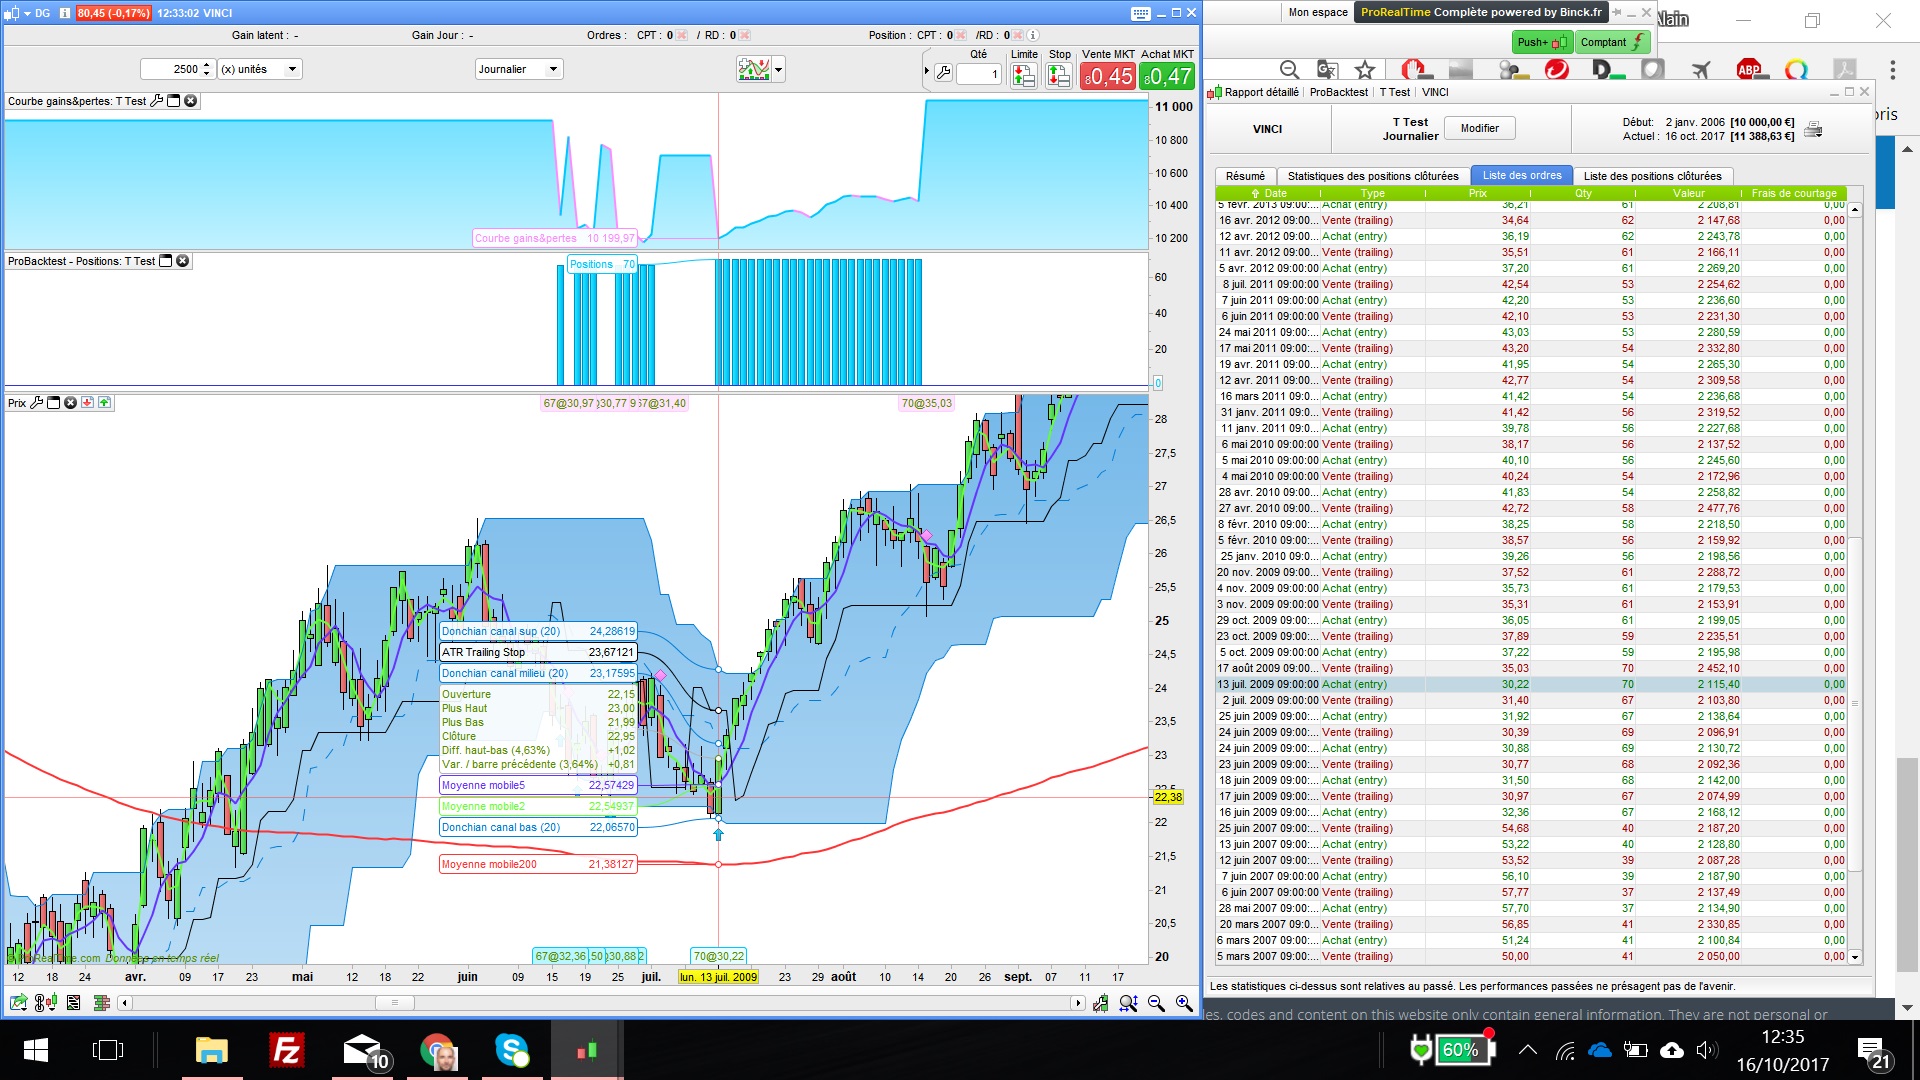Switch to the Résumé tab
The height and width of the screenshot is (1080, 1920).
point(1245,176)
